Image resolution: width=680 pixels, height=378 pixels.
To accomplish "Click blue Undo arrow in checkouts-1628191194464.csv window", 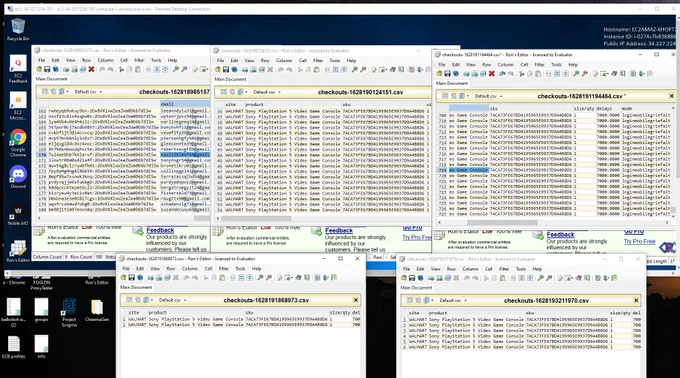I will (502, 74).
